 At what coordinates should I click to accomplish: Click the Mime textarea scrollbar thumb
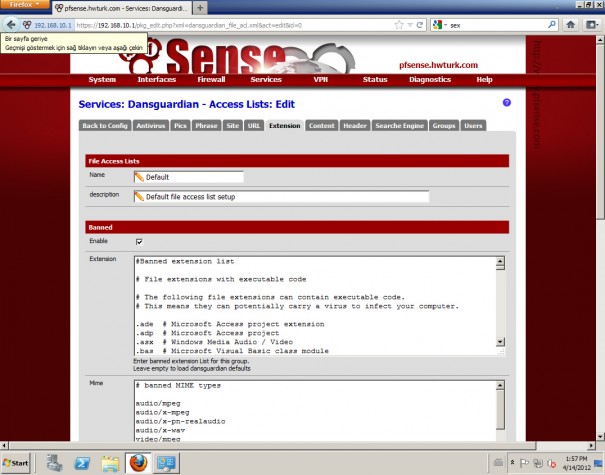pyautogui.click(x=500, y=409)
